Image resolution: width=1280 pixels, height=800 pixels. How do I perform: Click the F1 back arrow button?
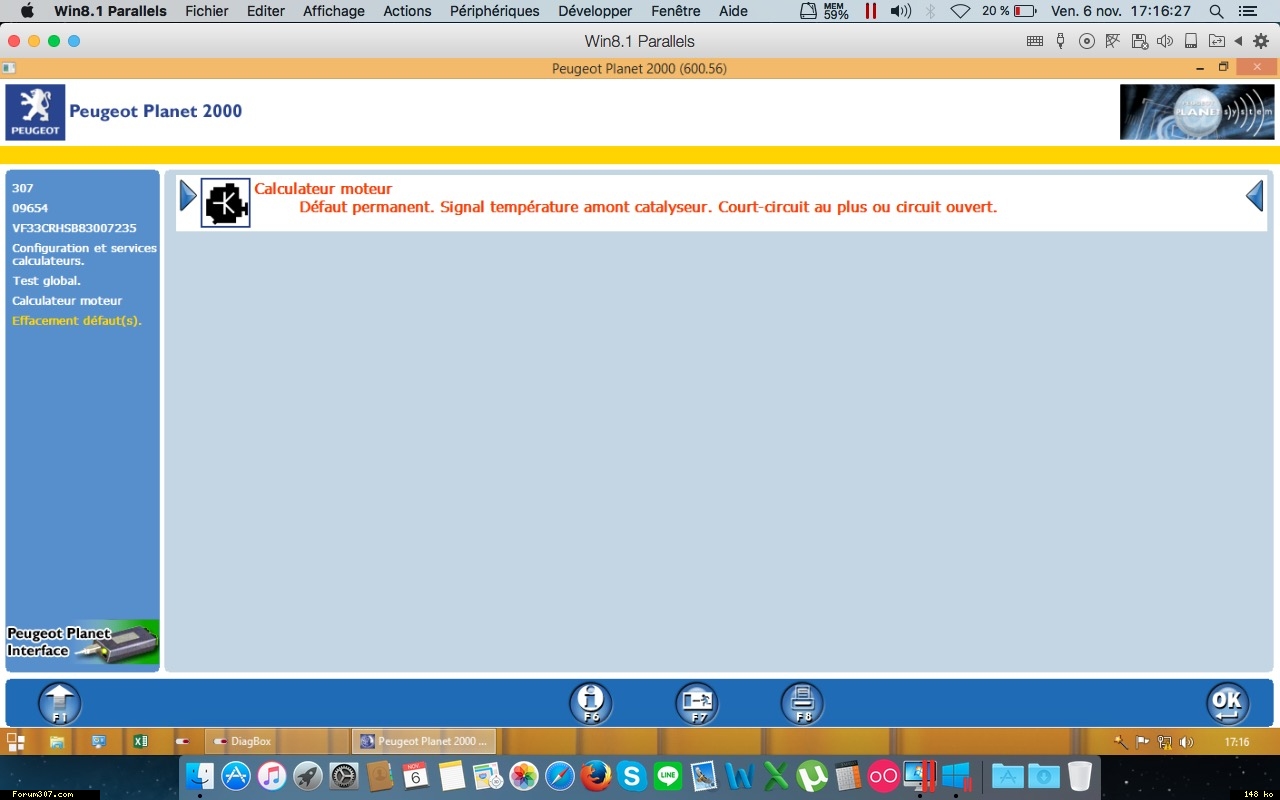pyautogui.click(x=60, y=703)
